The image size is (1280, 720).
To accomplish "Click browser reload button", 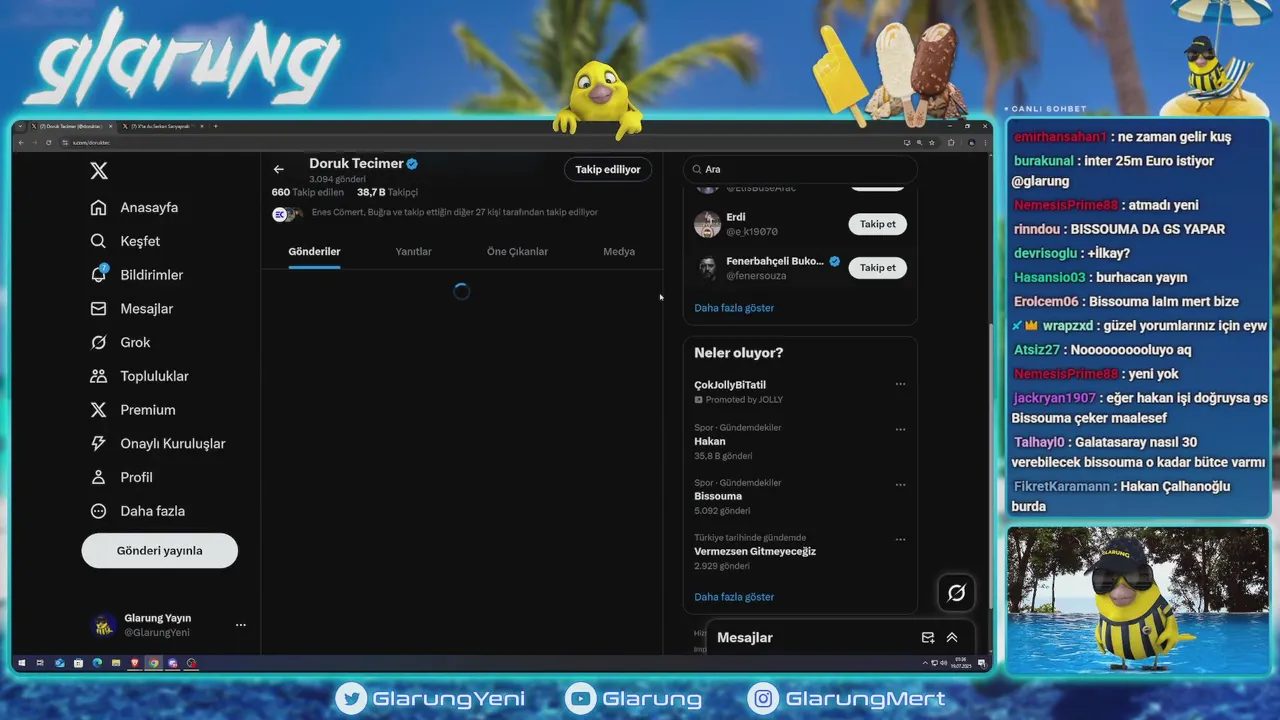I will click(x=48, y=143).
